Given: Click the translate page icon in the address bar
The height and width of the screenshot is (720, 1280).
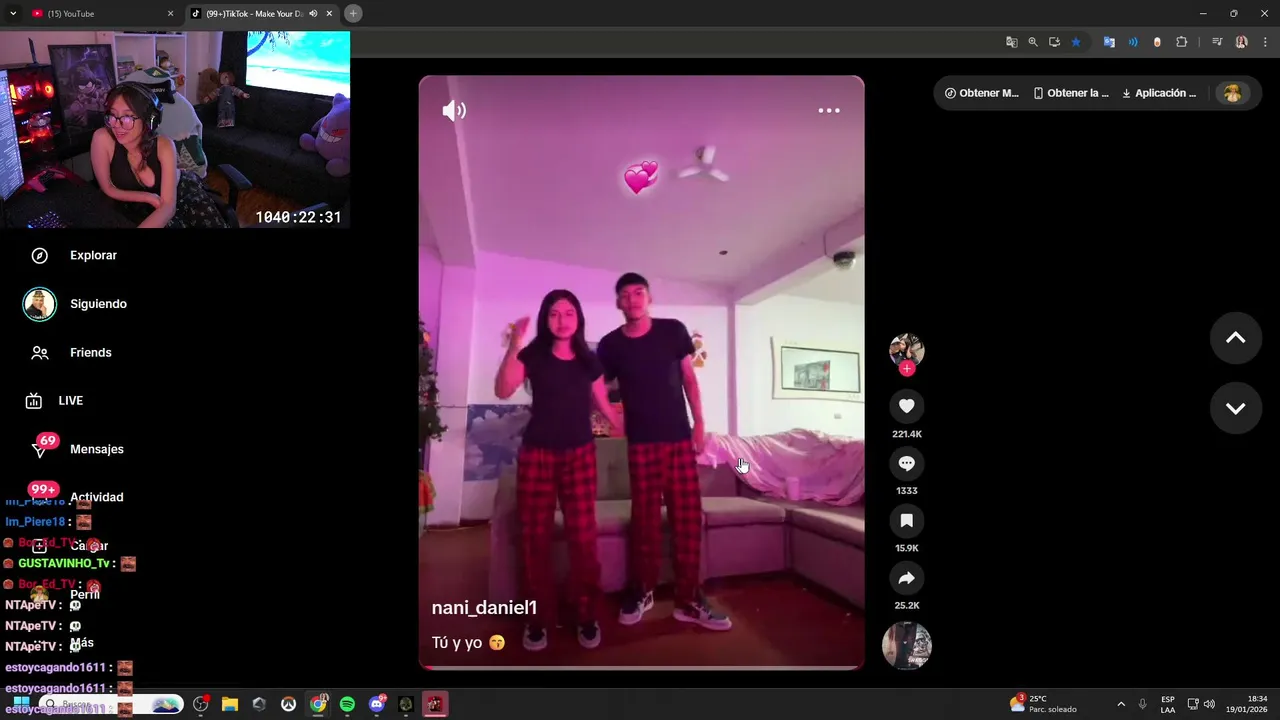Looking at the screenshot, I should pyautogui.click(x=1012, y=42).
